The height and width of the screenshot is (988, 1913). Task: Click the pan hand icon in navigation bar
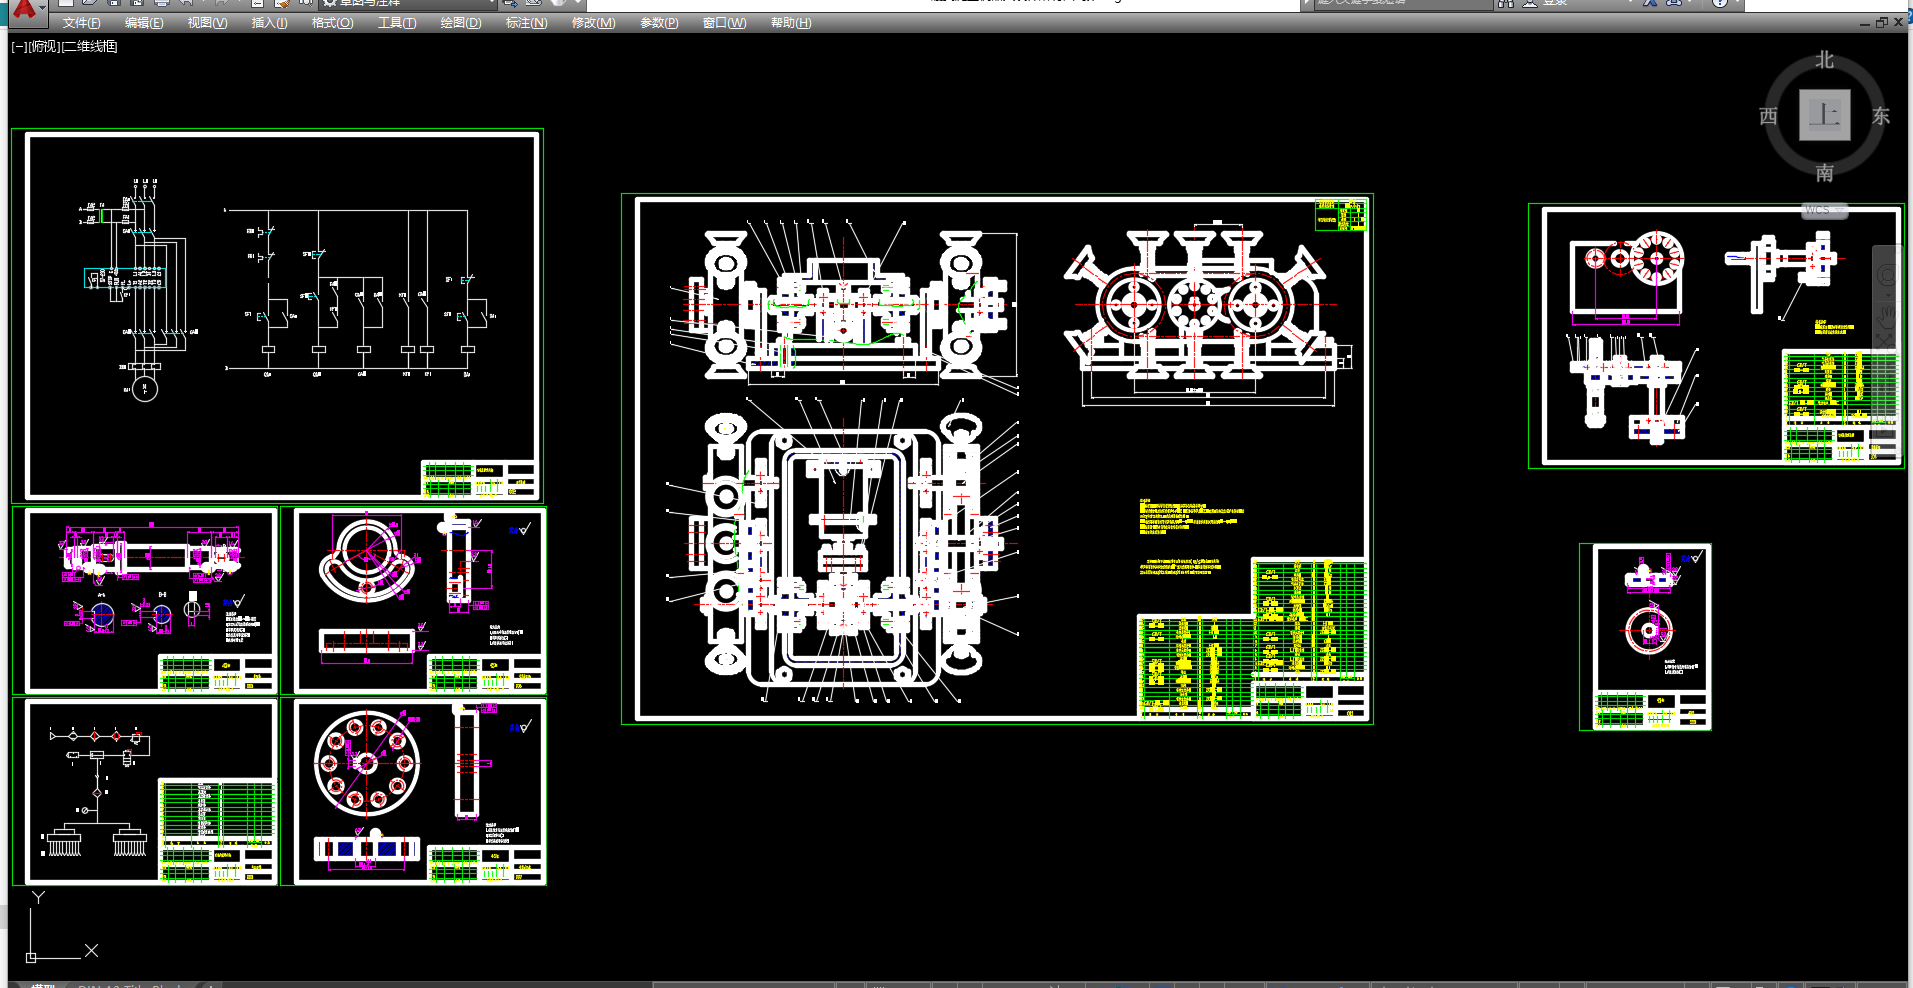(1886, 312)
